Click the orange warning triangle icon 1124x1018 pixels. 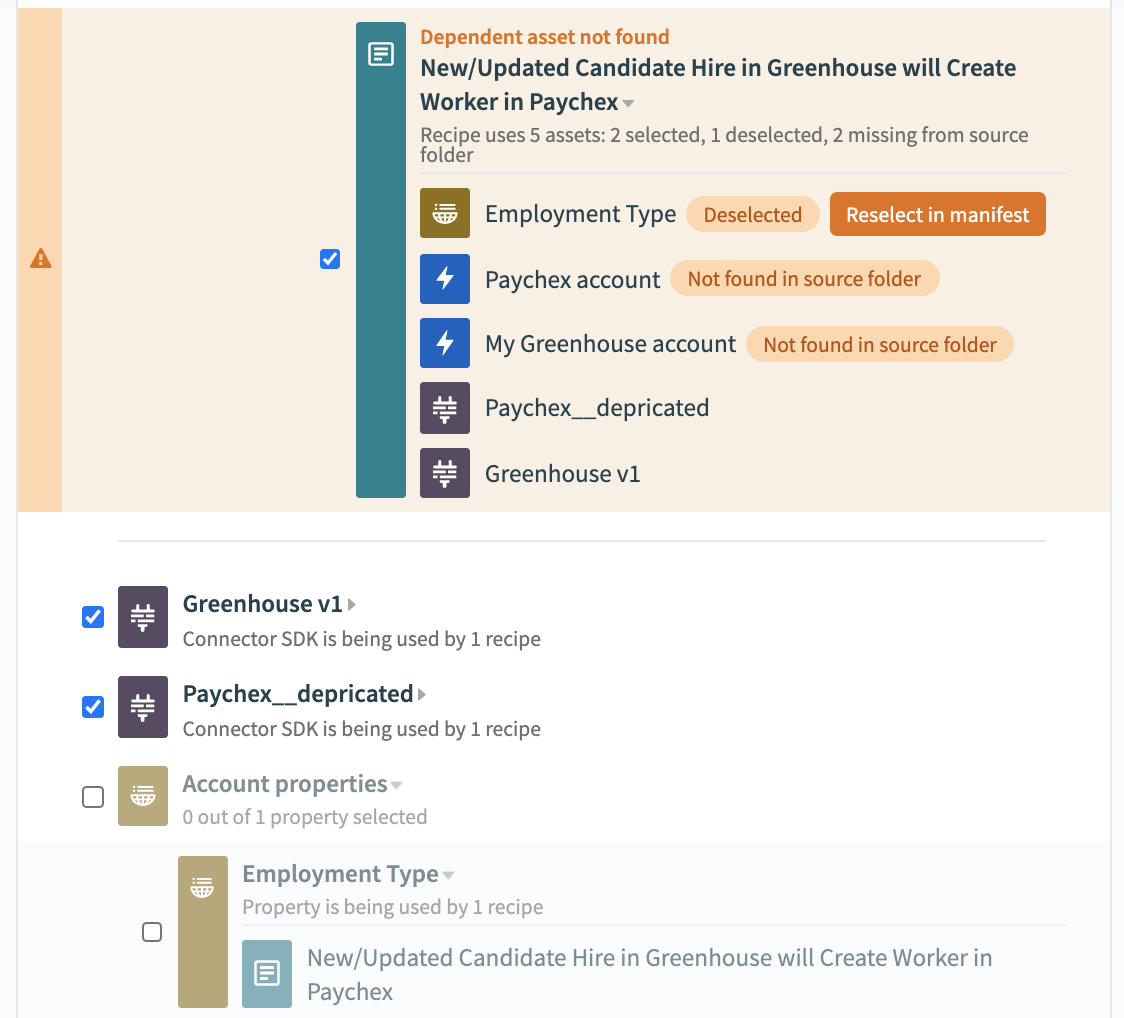[40, 259]
